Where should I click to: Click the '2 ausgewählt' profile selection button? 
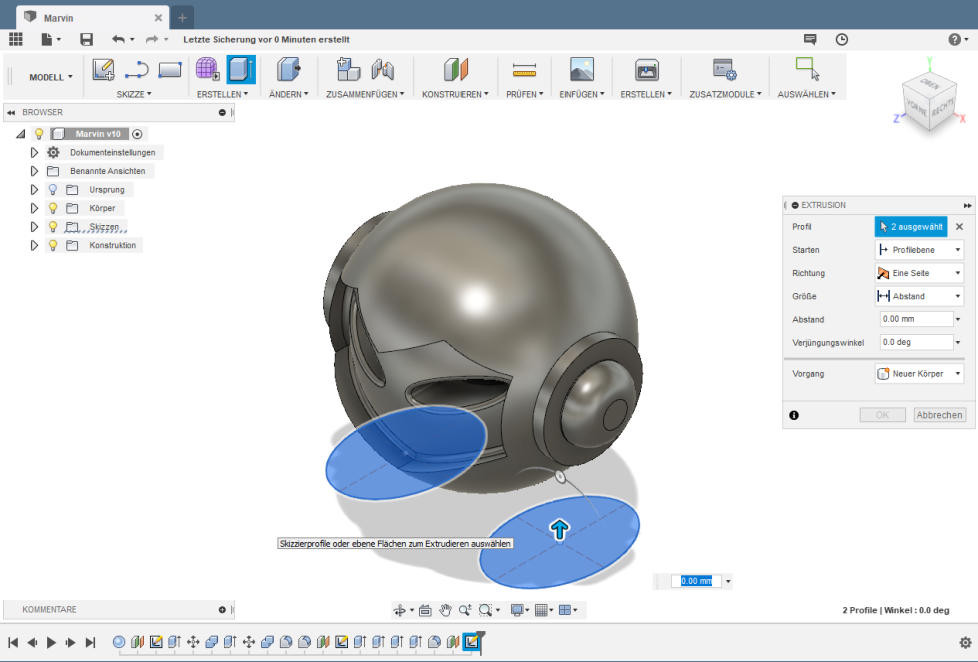pos(911,226)
